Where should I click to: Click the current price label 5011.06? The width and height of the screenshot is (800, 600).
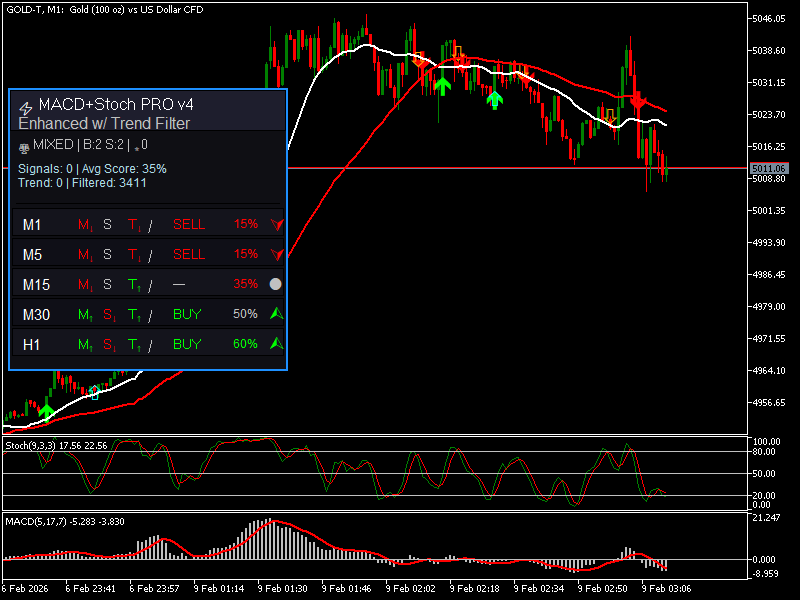[769, 168]
